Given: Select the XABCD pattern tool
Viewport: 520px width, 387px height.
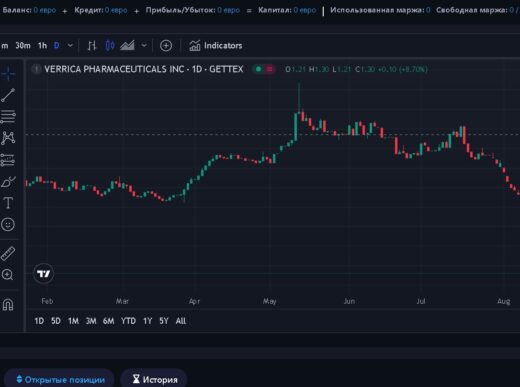Looking at the screenshot, I should pyautogui.click(x=8, y=138).
